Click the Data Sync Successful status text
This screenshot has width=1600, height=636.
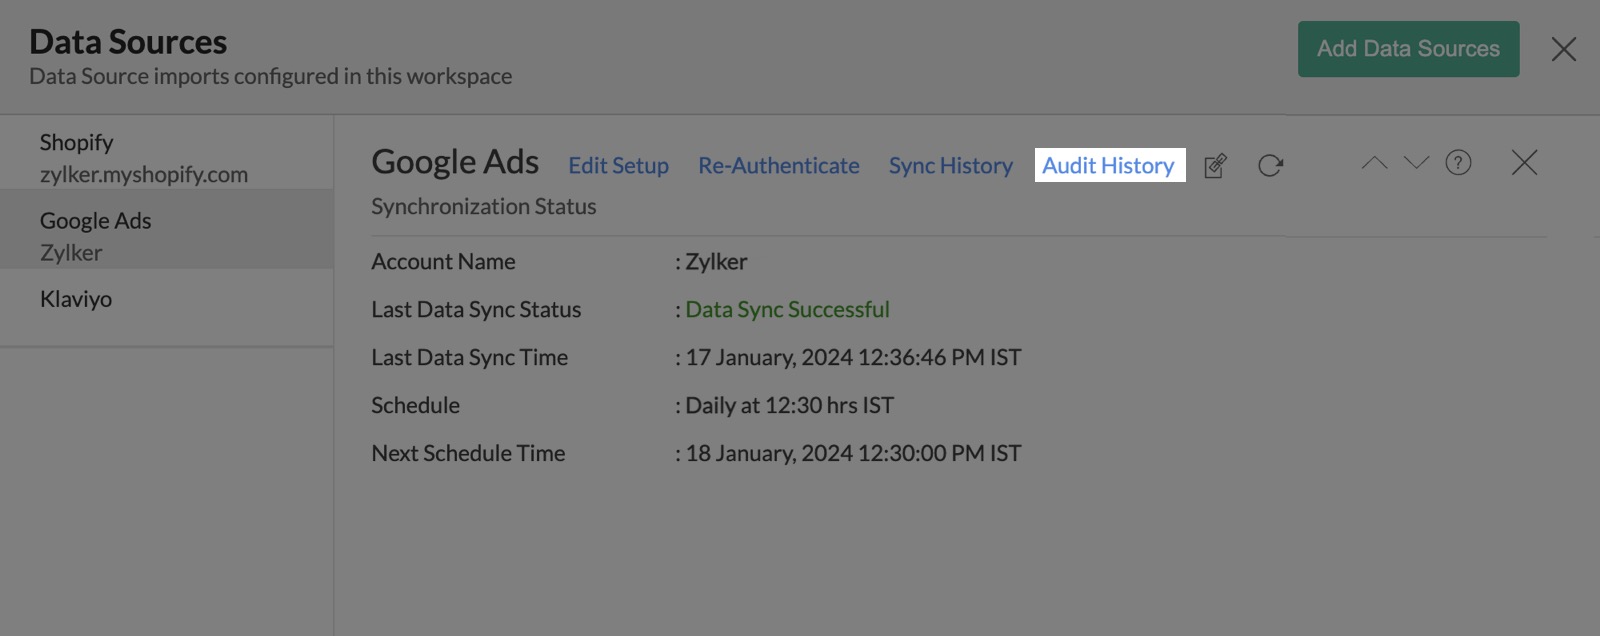(x=787, y=310)
